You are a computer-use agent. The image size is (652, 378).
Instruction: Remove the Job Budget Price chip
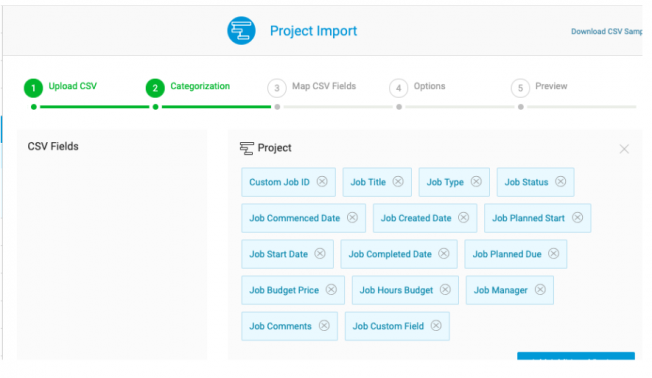coord(331,289)
